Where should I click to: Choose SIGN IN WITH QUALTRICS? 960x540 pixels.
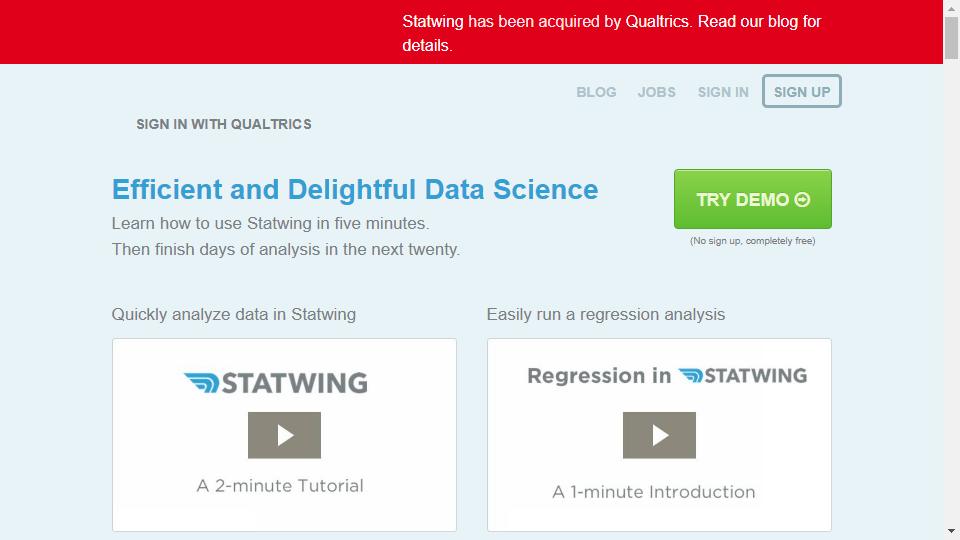[223, 124]
